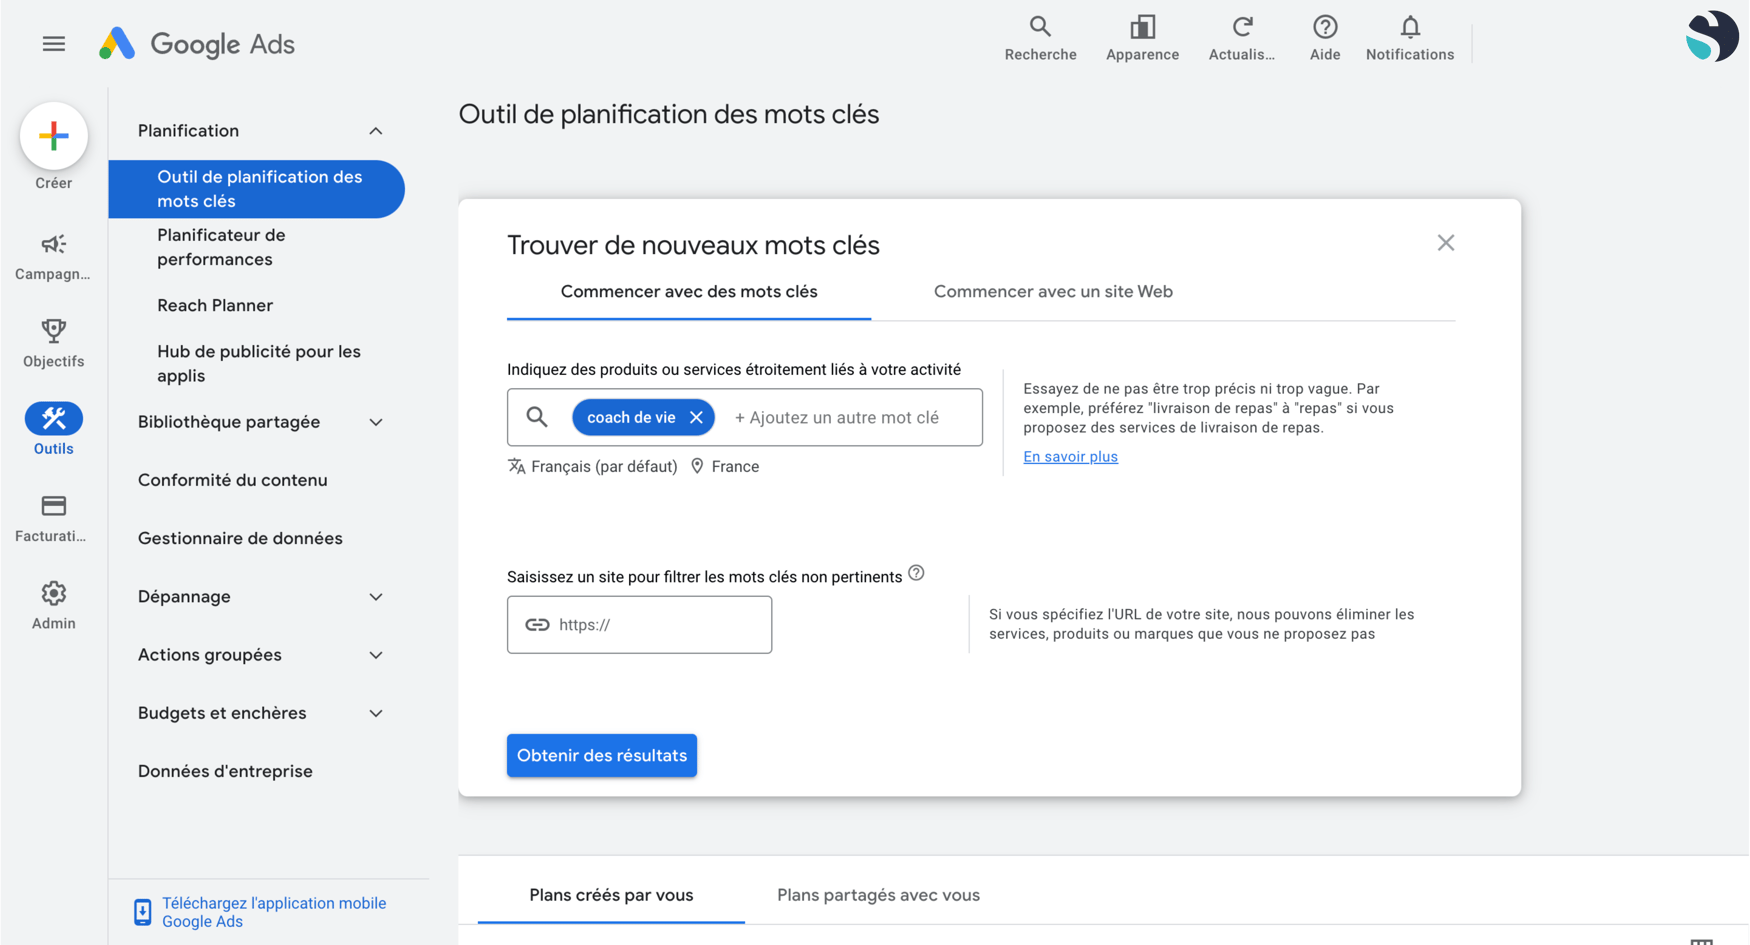Click the Outils wrench icon
The image size is (1750, 945).
point(53,418)
